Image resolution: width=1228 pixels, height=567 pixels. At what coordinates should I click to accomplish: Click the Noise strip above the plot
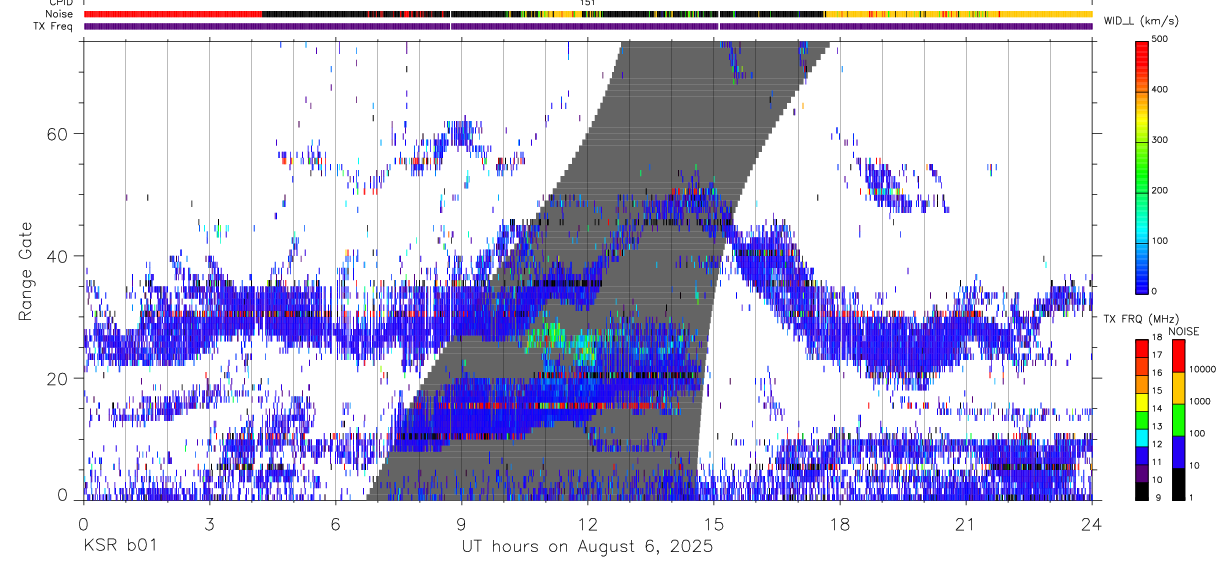pyautogui.click(x=588, y=14)
